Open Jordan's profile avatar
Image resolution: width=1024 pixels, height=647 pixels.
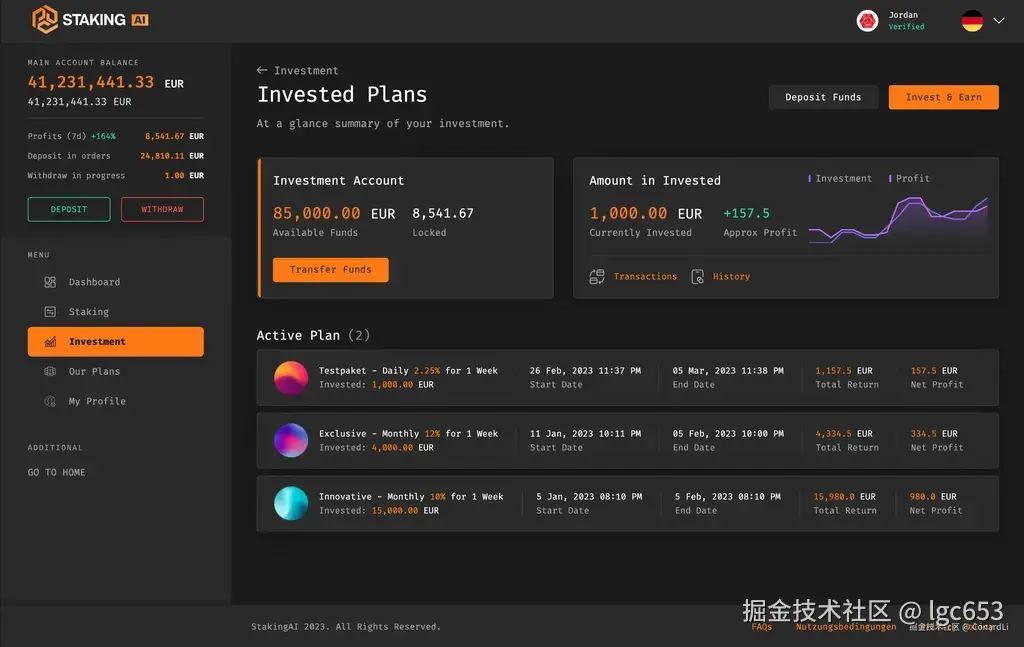(867, 21)
